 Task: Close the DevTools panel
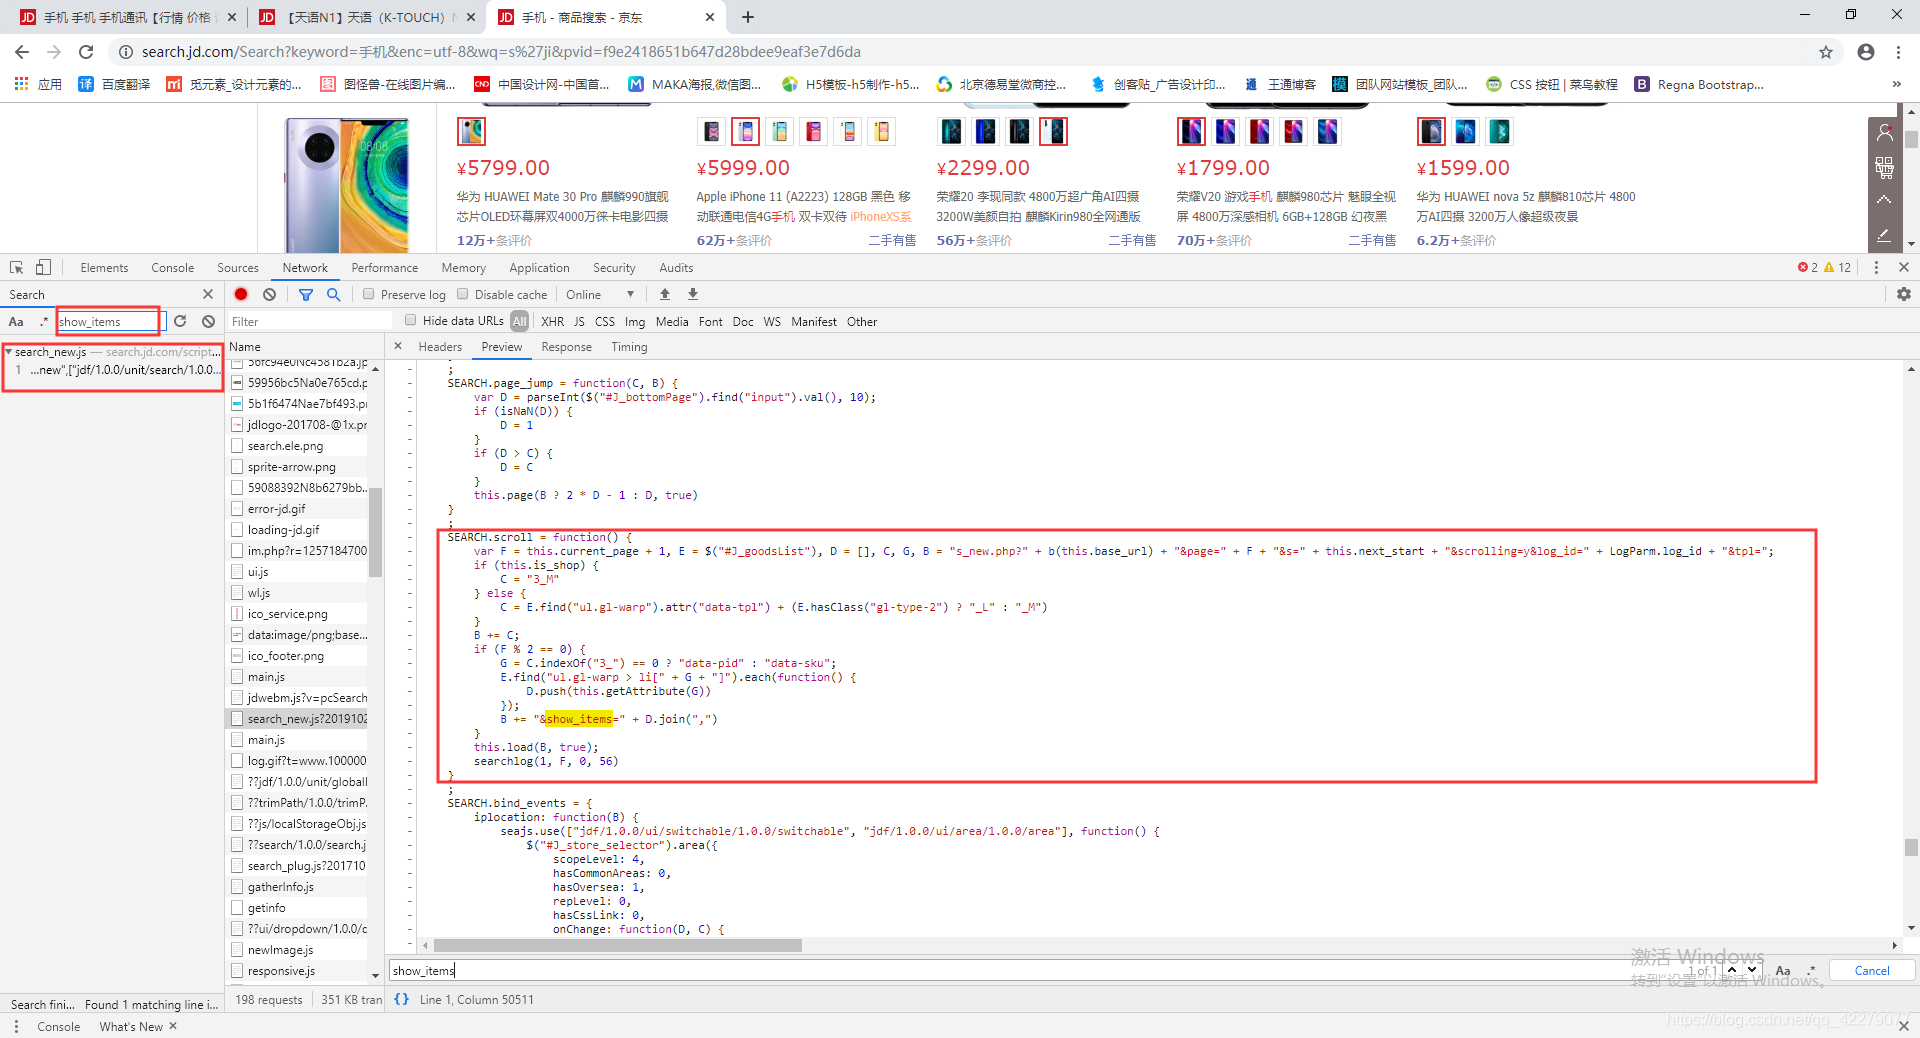(1903, 268)
